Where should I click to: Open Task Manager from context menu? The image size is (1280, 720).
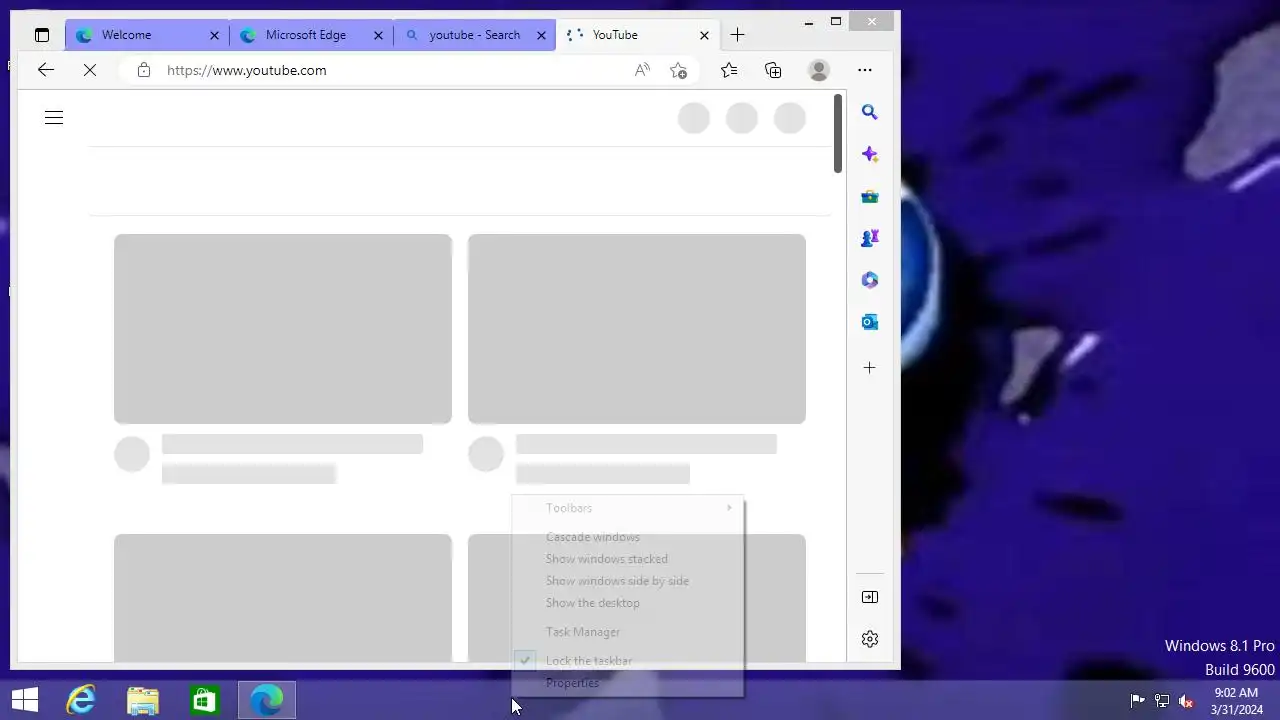(x=628, y=632)
